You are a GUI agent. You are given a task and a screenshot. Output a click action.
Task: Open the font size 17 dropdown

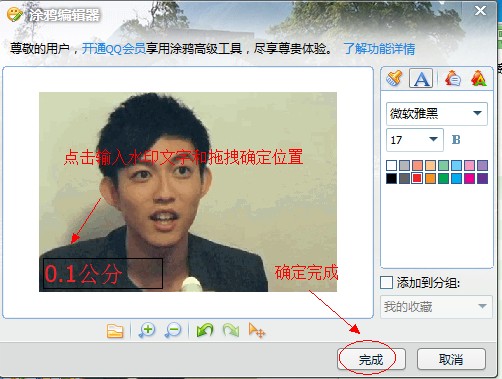click(415, 140)
